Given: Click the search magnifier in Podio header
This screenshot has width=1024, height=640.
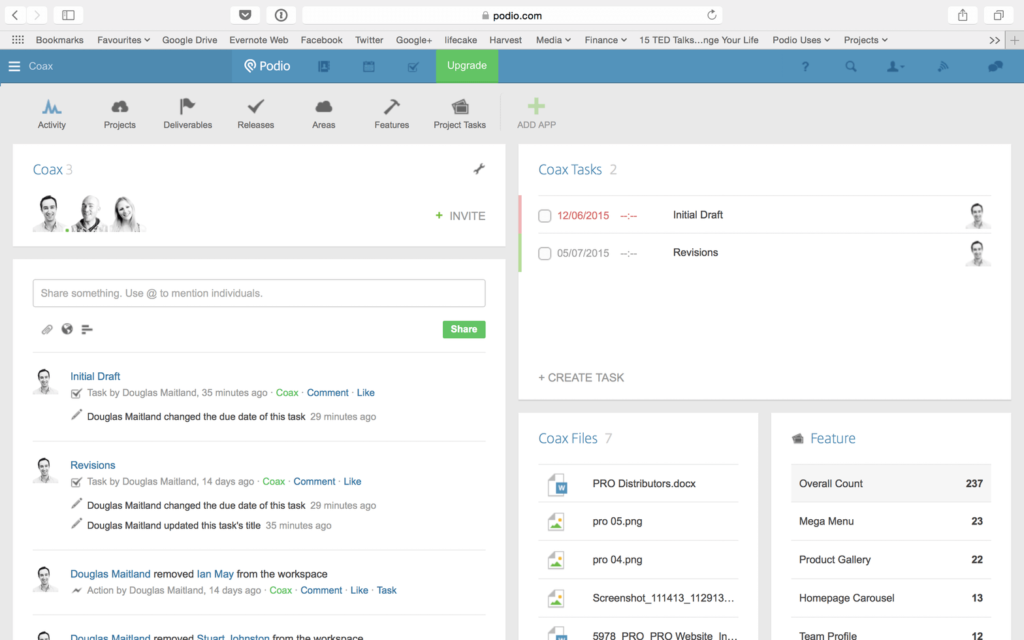Looking at the screenshot, I should point(851,67).
